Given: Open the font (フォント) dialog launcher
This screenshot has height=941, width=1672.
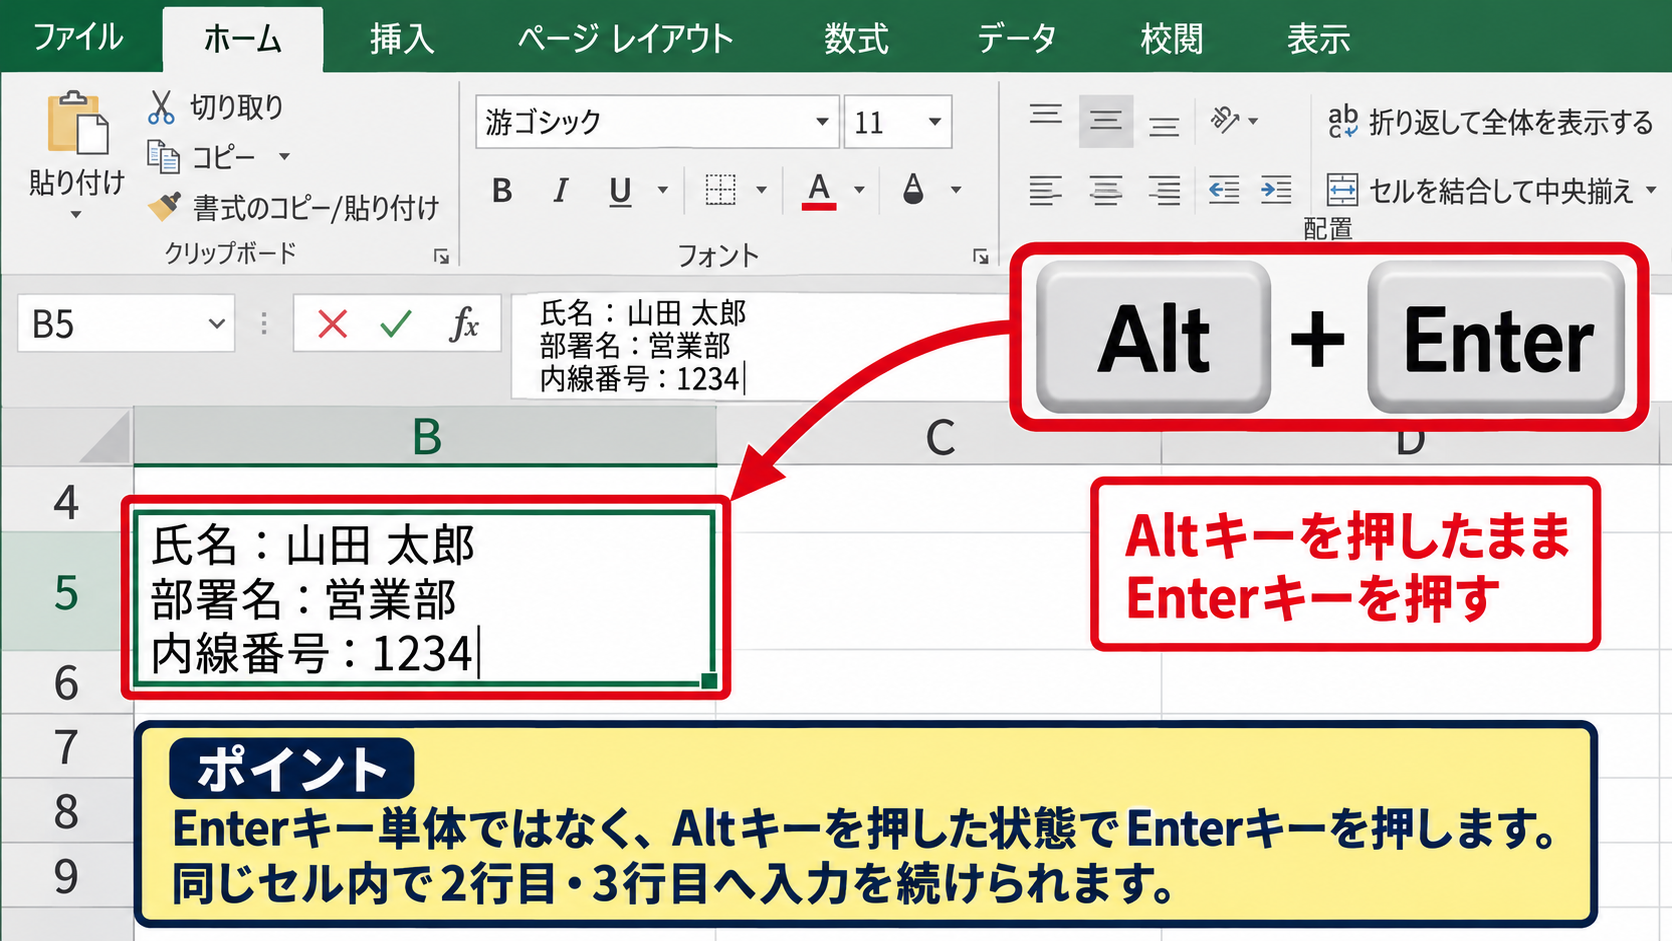Looking at the screenshot, I should click(x=980, y=257).
